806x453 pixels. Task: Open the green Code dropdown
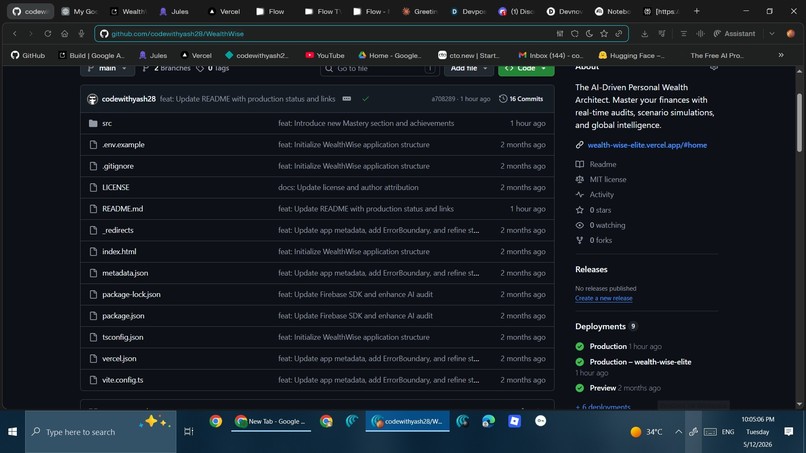526,68
